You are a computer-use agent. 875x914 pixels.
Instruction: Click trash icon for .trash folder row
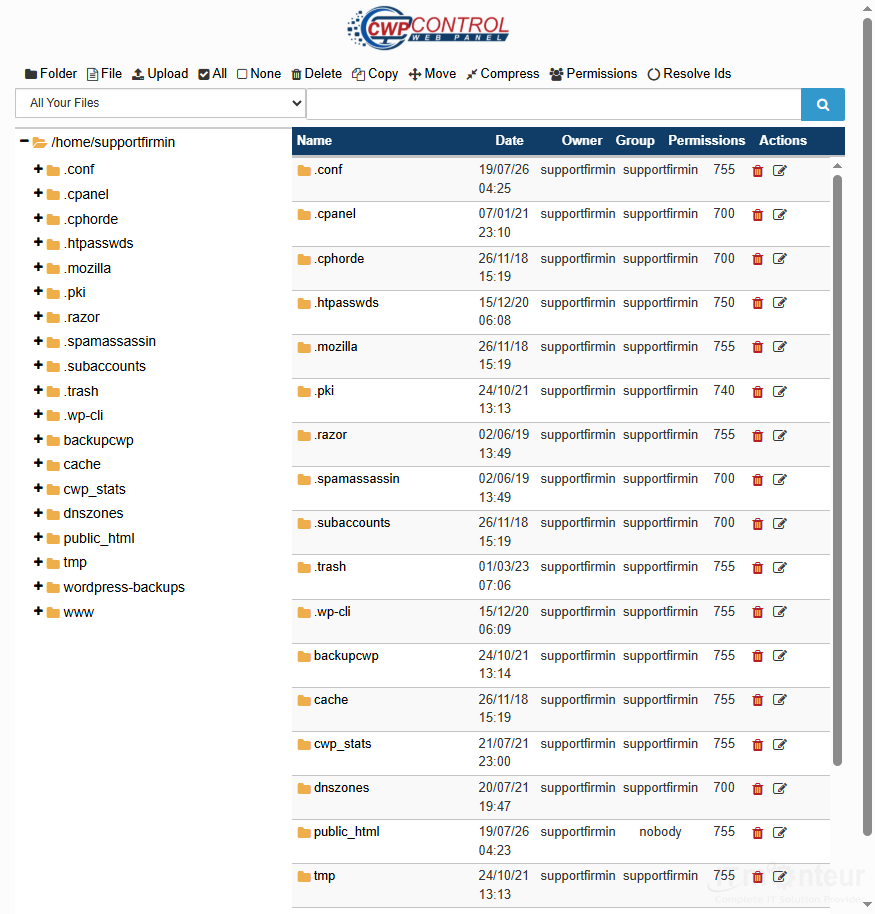pyautogui.click(x=757, y=568)
